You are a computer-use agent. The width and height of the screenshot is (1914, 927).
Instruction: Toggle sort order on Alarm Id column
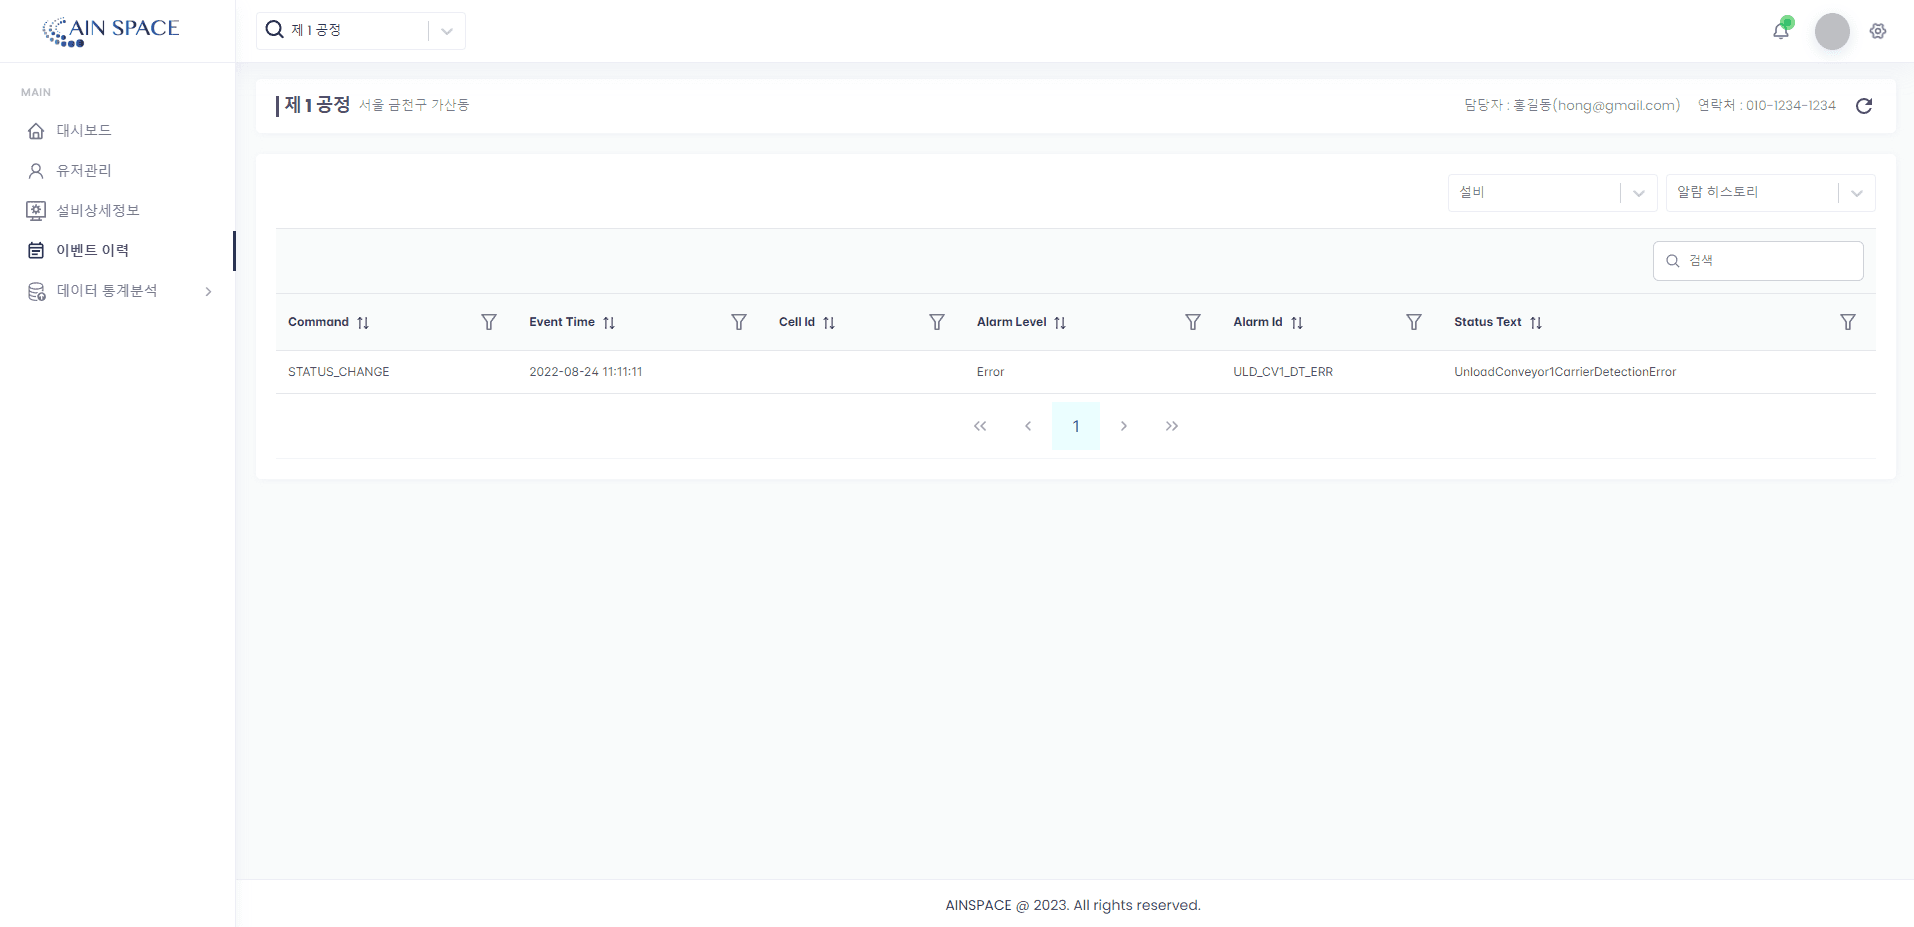click(1297, 323)
